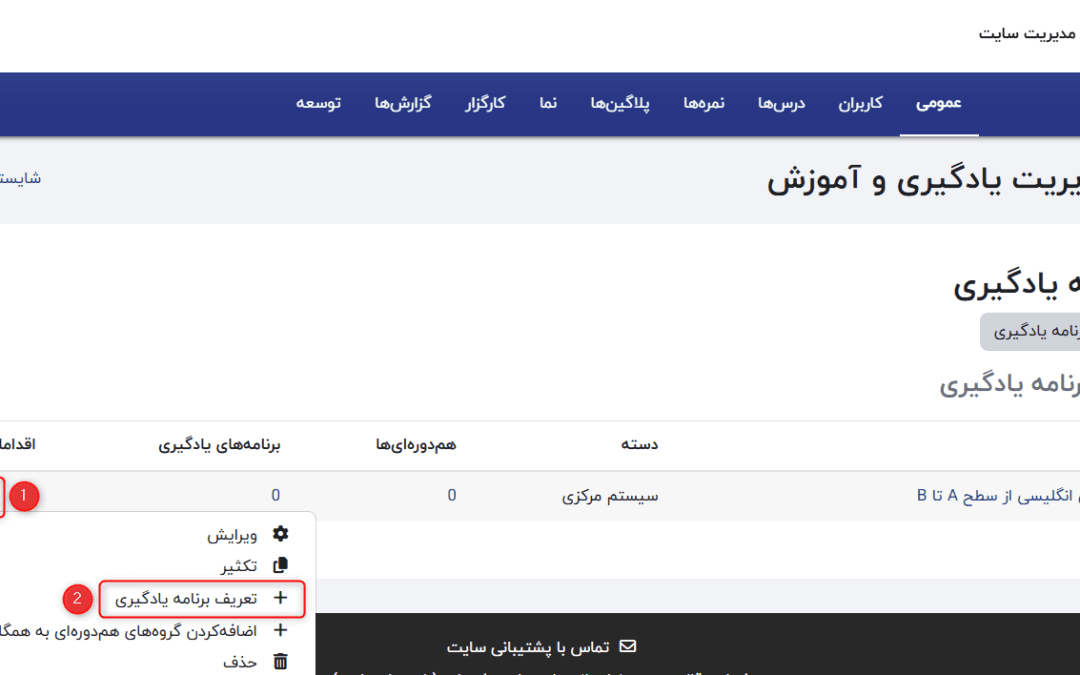Click the شایستگی link at the left edge

[x=20, y=178]
